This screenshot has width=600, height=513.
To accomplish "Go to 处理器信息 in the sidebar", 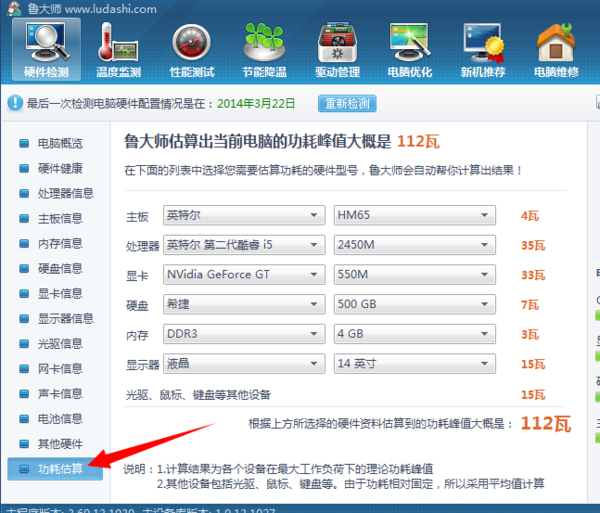I will click(x=66, y=193).
